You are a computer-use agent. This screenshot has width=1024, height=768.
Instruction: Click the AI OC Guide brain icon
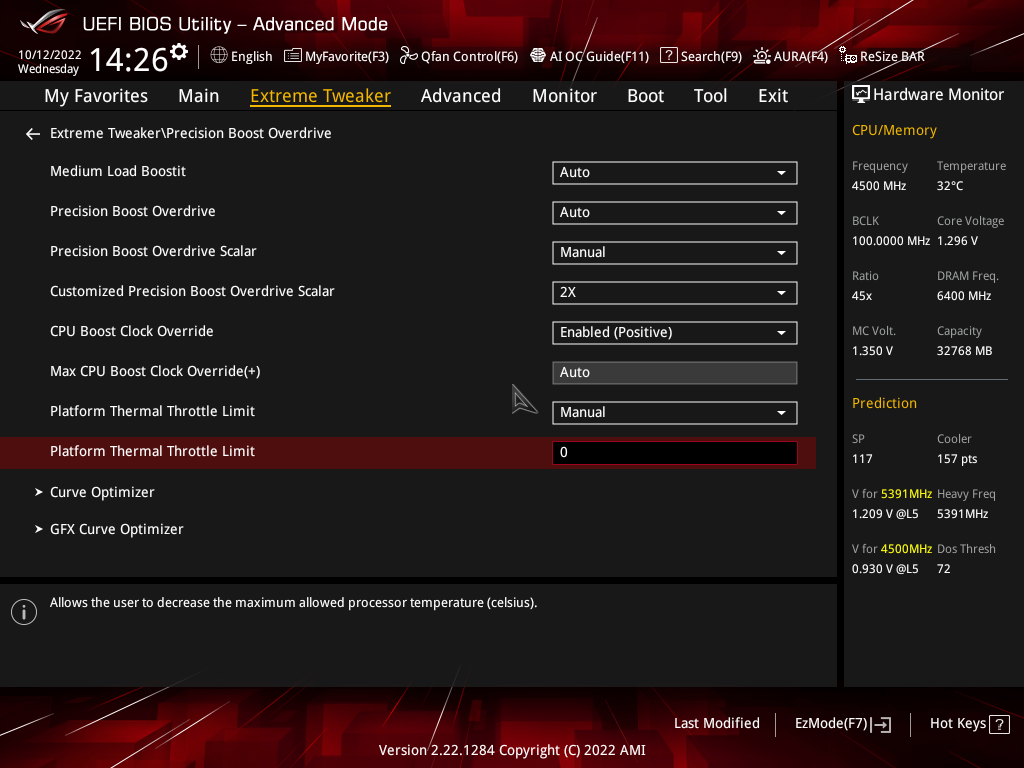[537, 56]
